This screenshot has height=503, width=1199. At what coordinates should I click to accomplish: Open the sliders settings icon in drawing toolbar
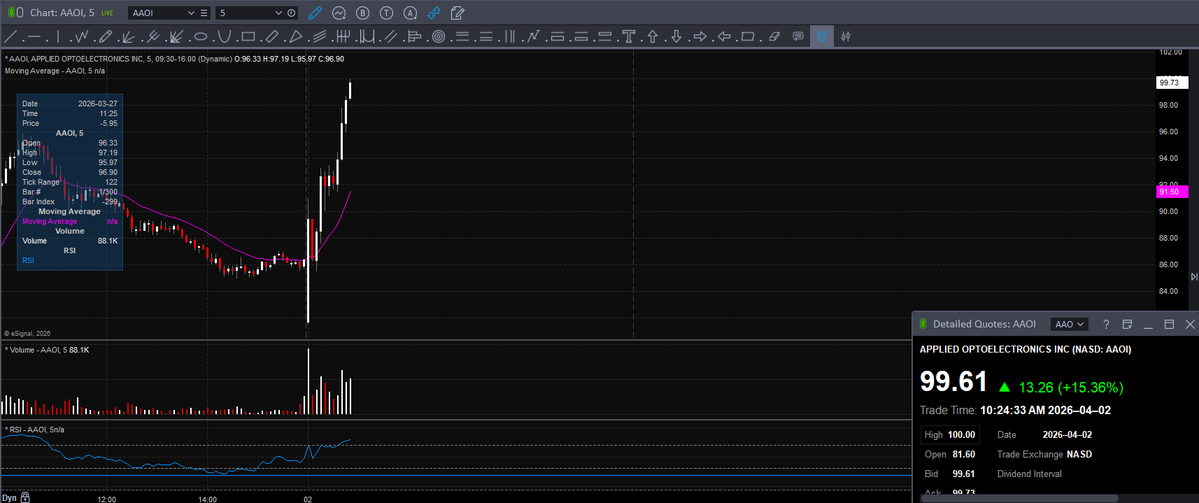[x=846, y=37]
